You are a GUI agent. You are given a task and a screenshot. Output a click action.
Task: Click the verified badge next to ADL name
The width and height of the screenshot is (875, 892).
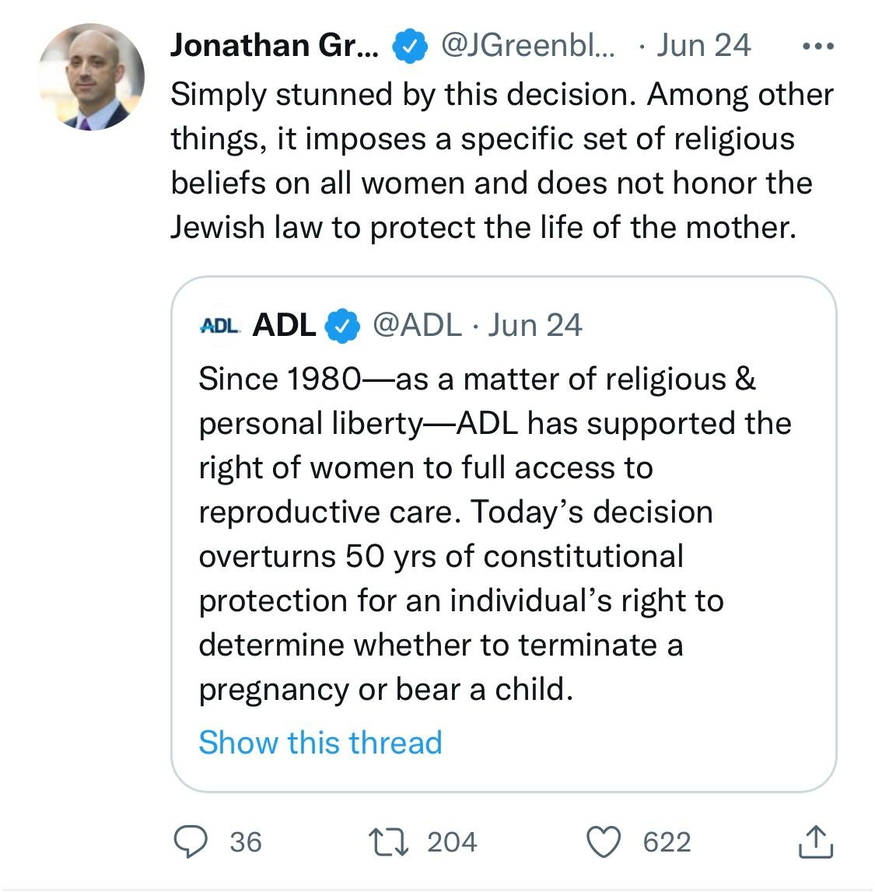pos(344,325)
